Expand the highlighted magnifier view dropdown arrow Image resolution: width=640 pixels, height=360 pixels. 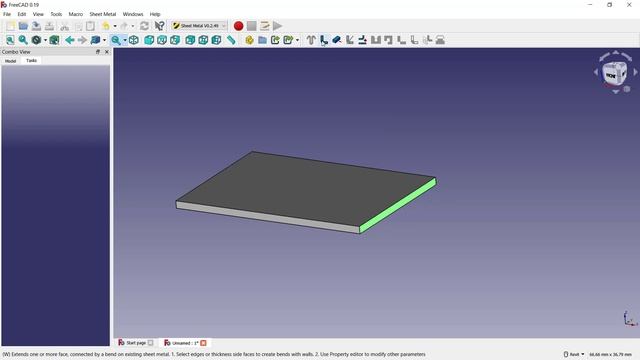(125, 40)
